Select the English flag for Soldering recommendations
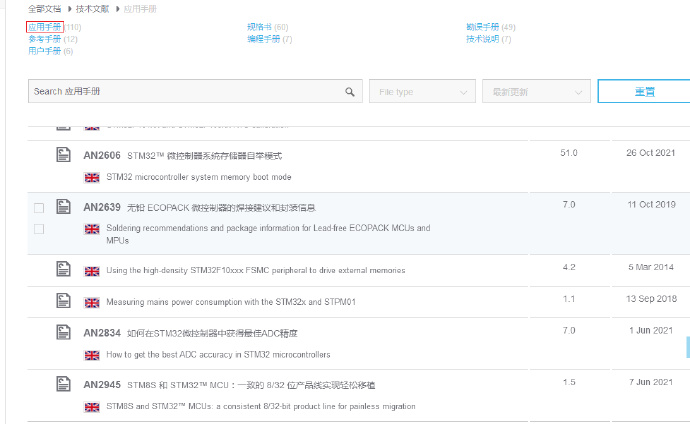 [x=92, y=229]
